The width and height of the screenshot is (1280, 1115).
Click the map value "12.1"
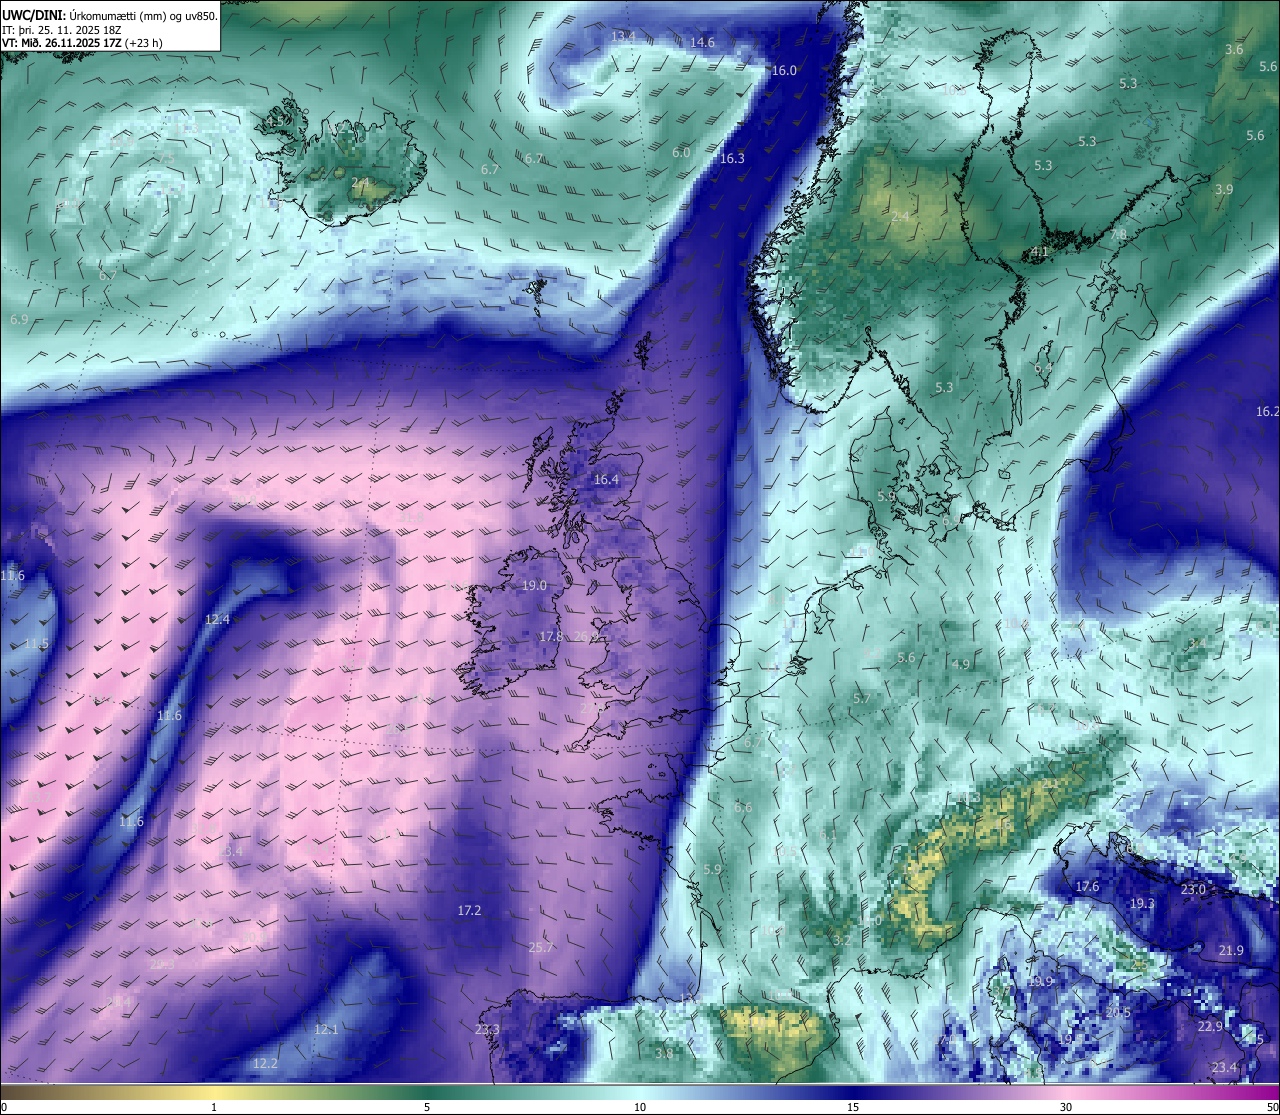tap(326, 1030)
